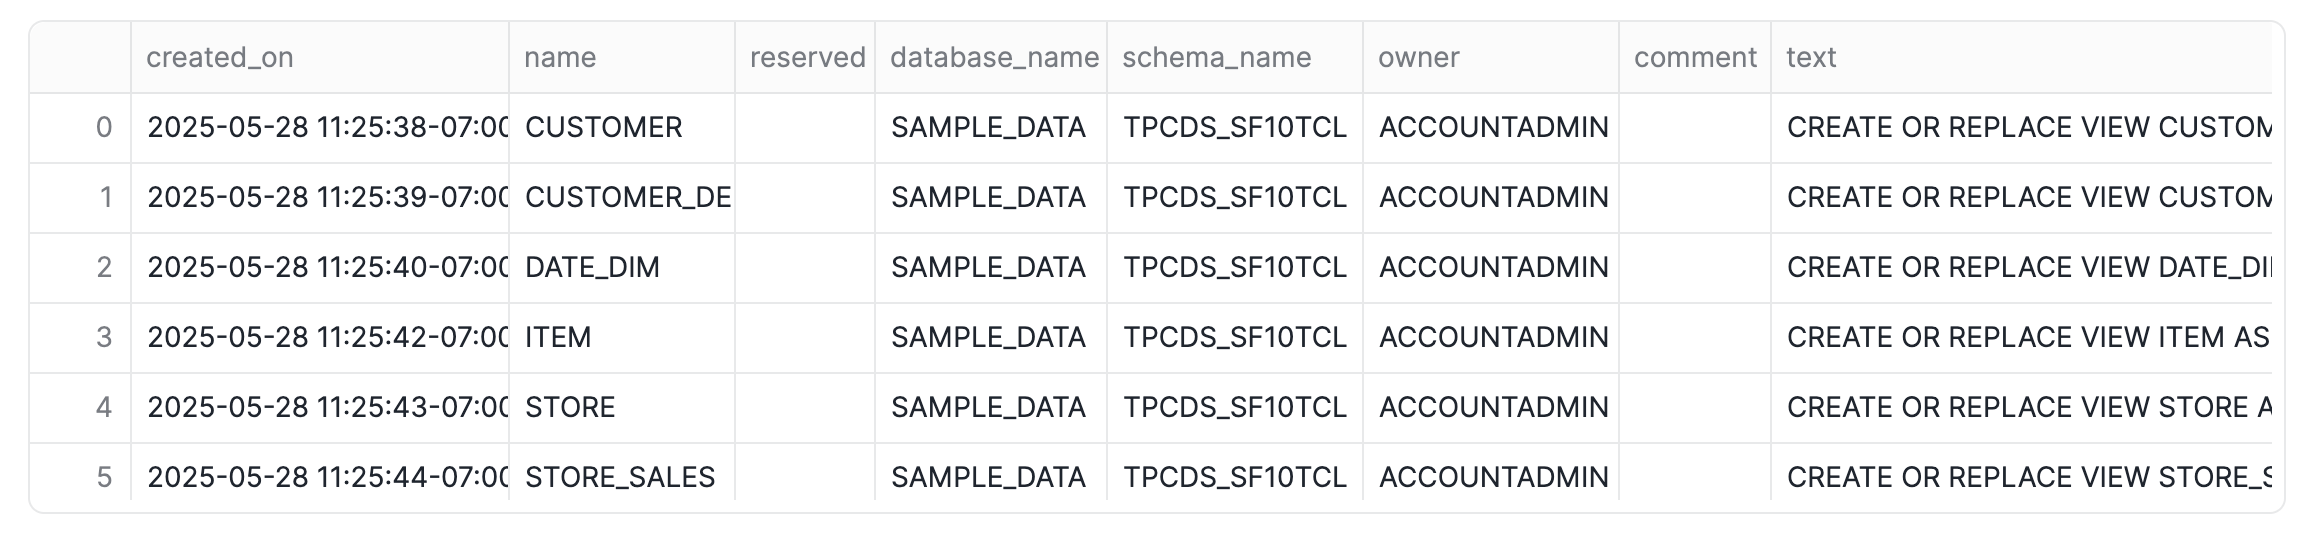Click the STORE_SALES name cell
The width and height of the screenshot is (2316, 534).
pyautogui.click(x=622, y=477)
